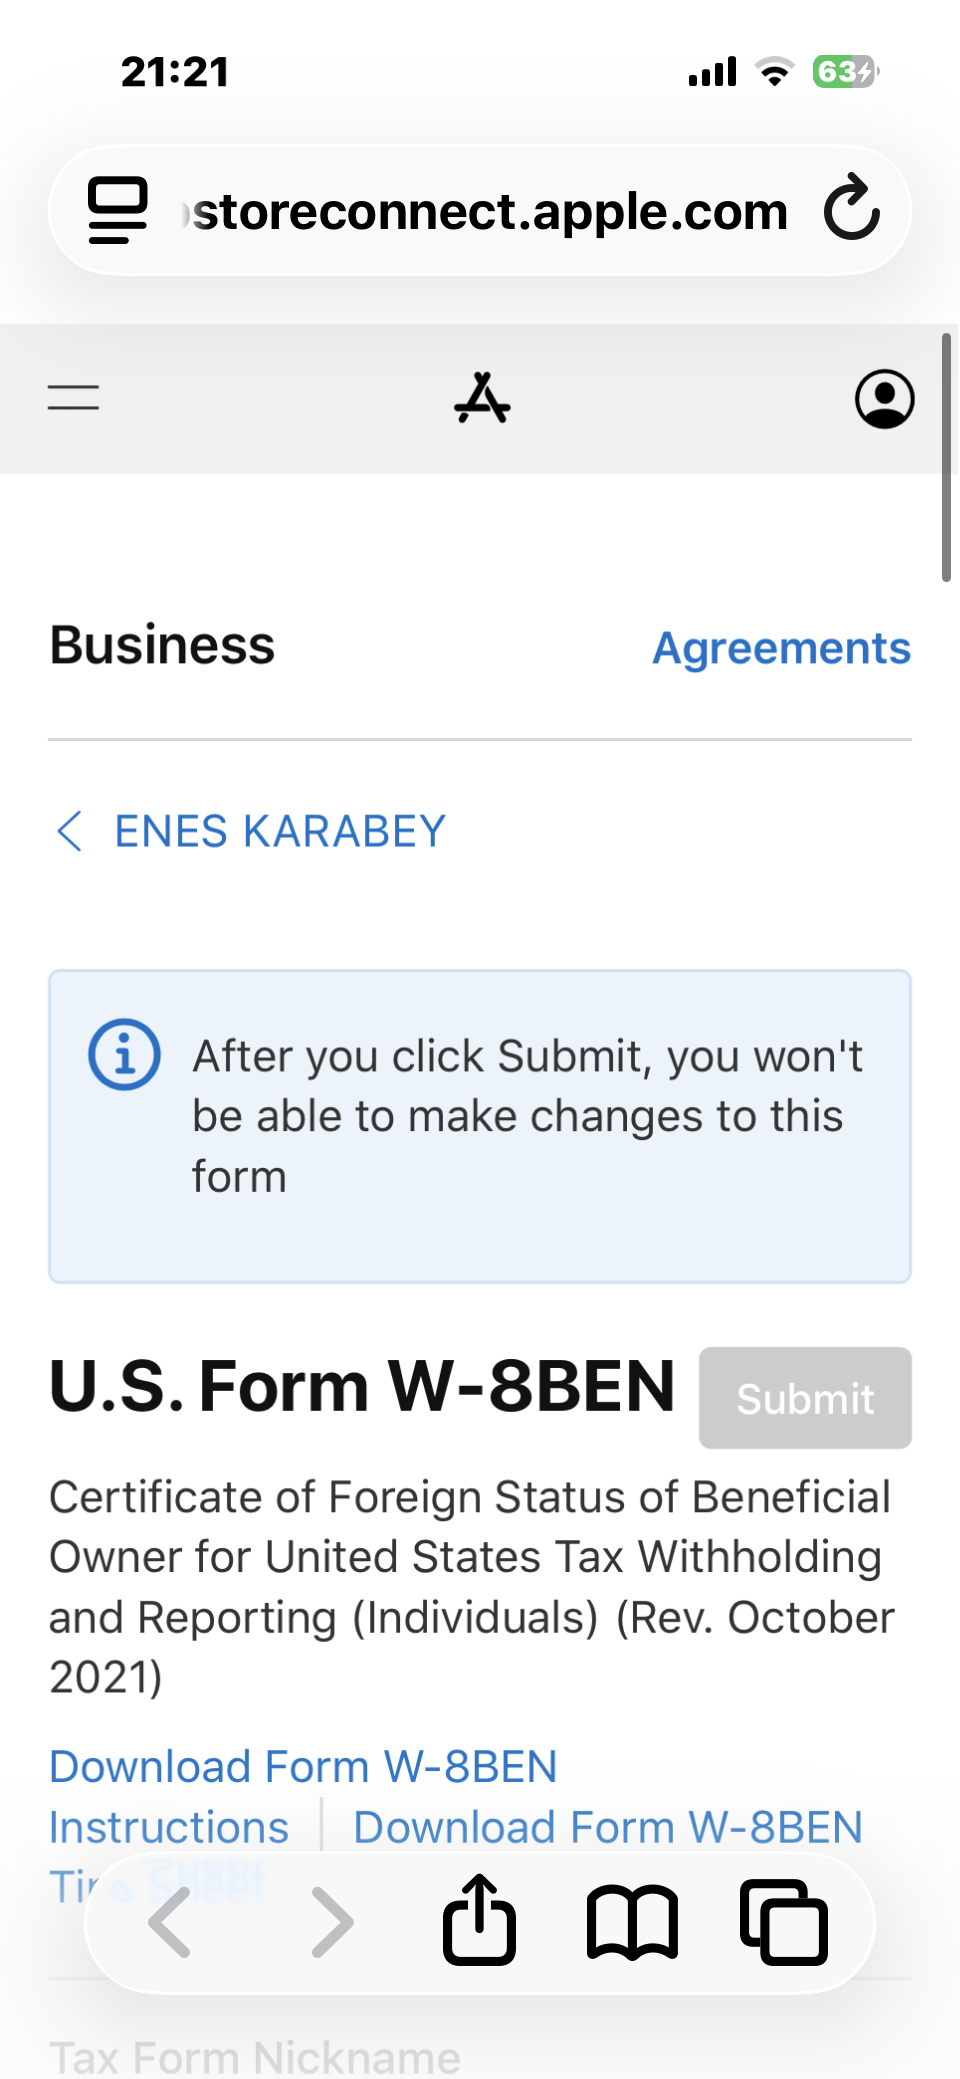Tap the App Store Connect logo
The image size is (960, 2079).
(x=482, y=399)
